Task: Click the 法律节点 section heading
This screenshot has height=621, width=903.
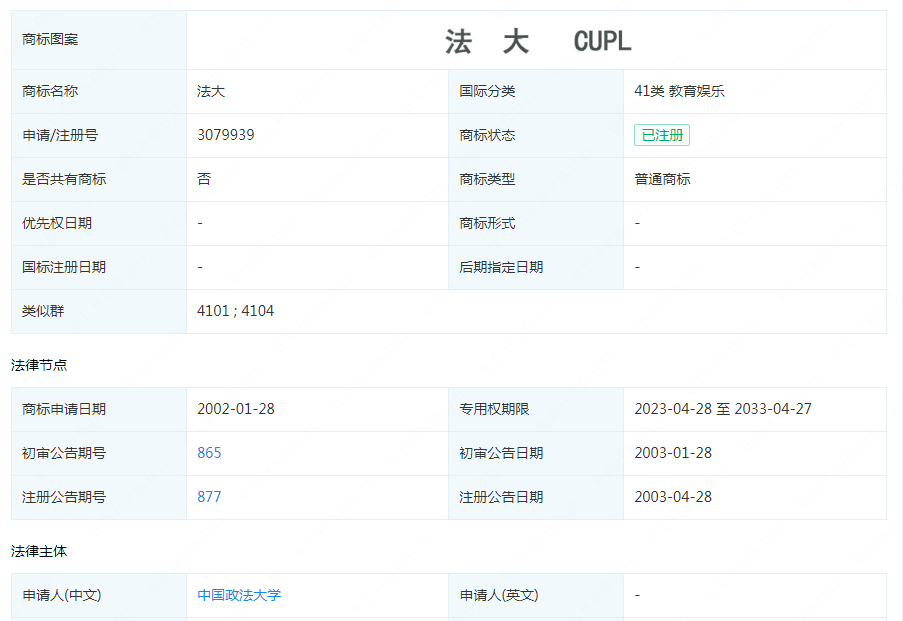Action: pyautogui.click(x=39, y=365)
